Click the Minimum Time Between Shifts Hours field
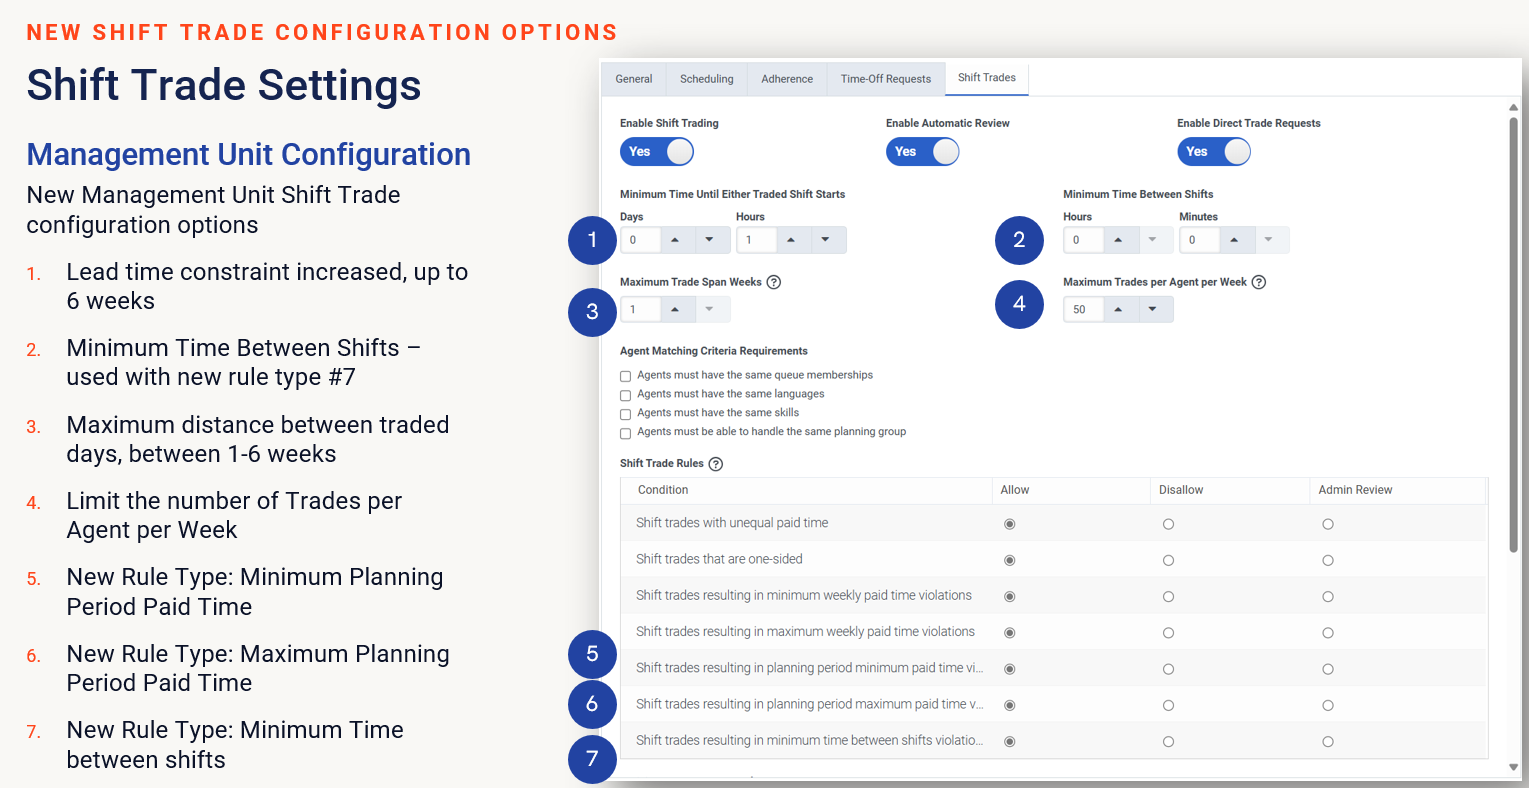The width and height of the screenshot is (1529, 788). coord(1083,240)
